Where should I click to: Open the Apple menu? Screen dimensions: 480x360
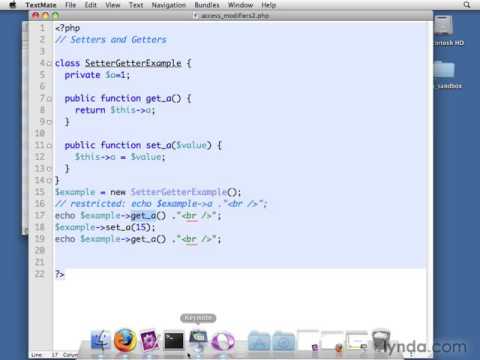tap(12, 5)
